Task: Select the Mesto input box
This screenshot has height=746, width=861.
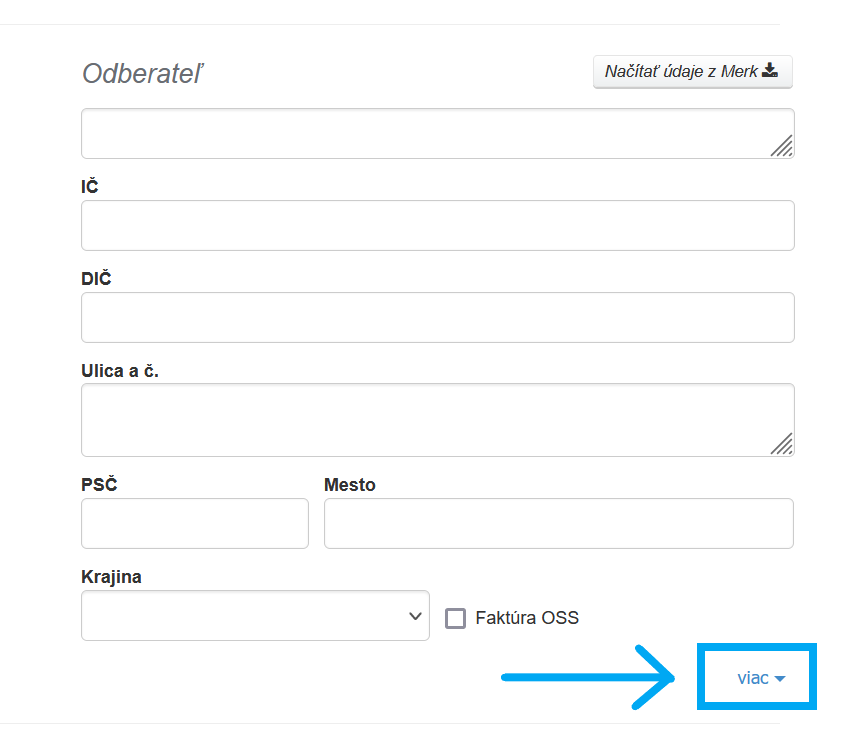Action: (x=558, y=523)
